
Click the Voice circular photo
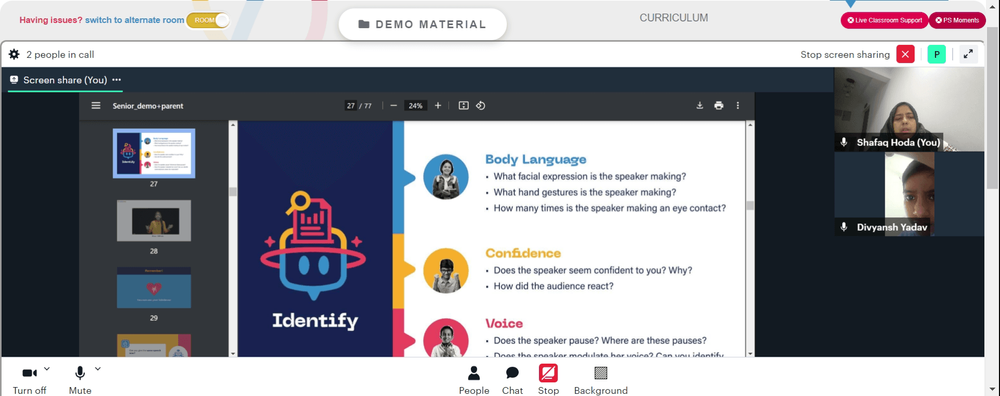click(446, 338)
